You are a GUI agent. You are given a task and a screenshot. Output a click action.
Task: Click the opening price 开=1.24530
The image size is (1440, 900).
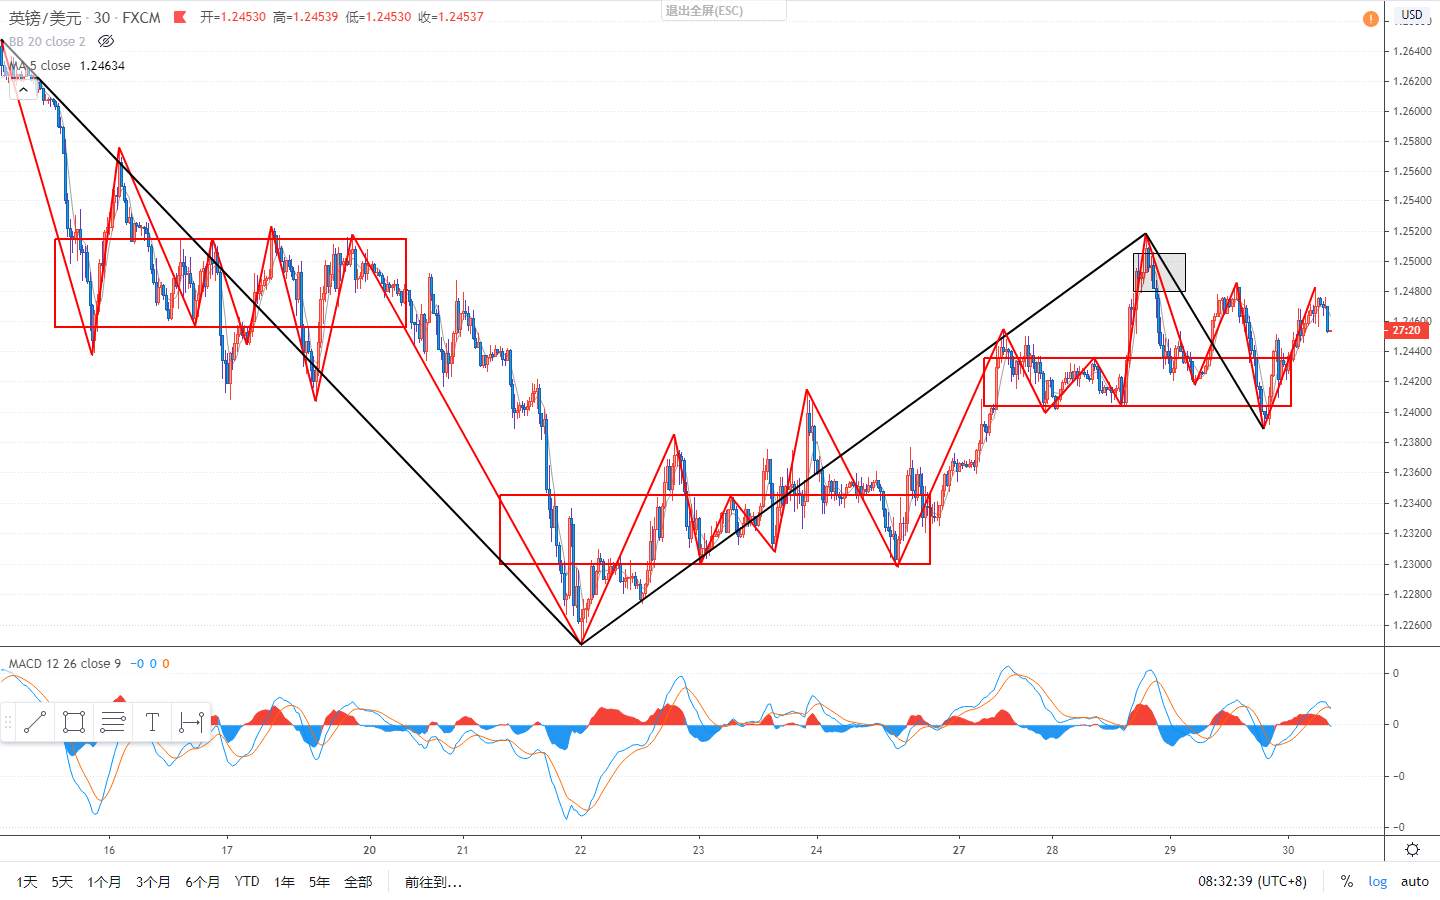coord(233,17)
